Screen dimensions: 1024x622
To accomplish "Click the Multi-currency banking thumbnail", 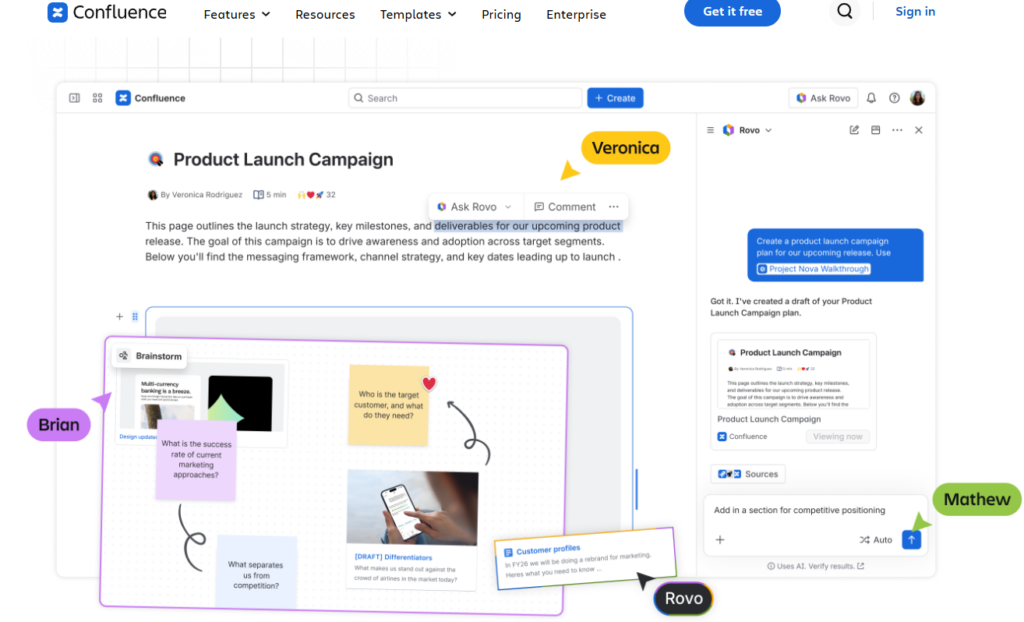I will 167,400.
